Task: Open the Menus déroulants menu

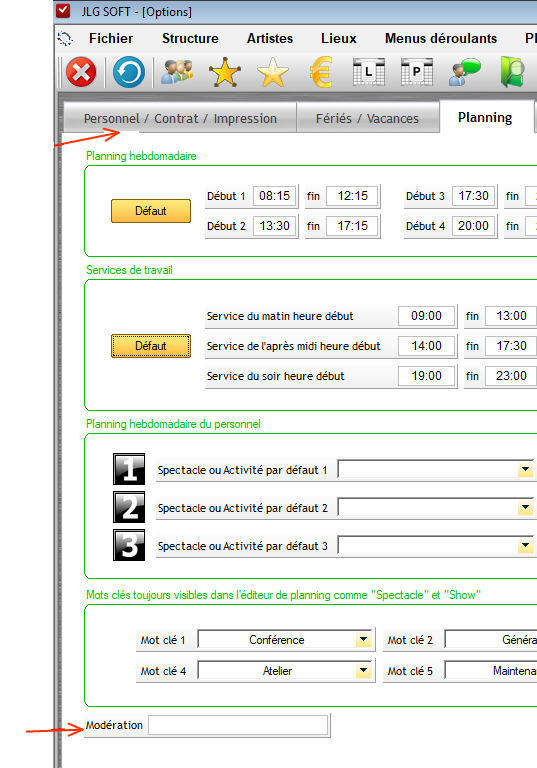Action: click(x=441, y=38)
